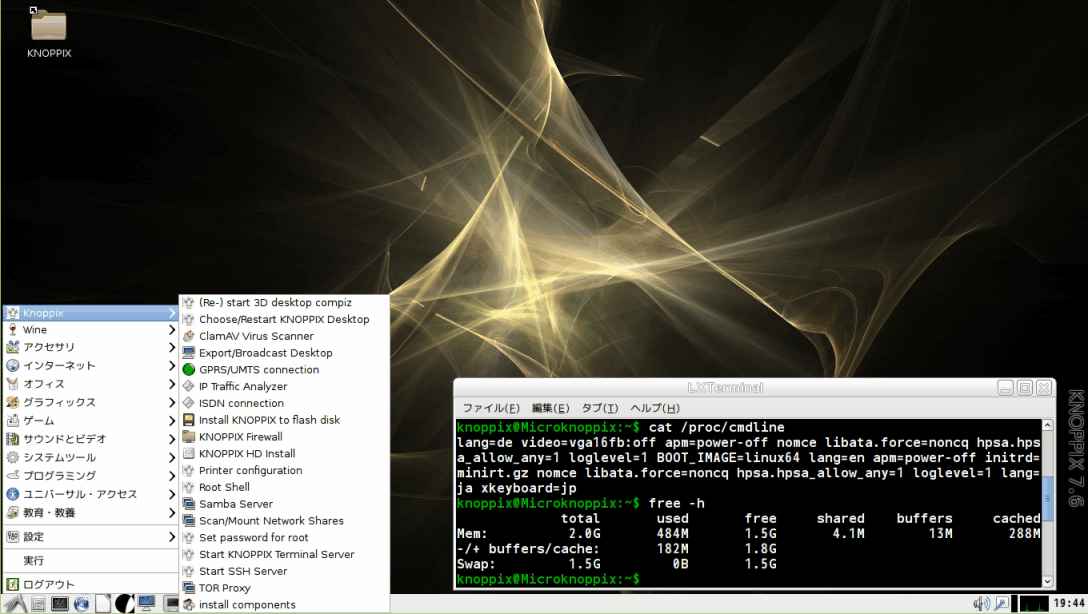The height and width of the screenshot is (614, 1088).
Task: Click the Install KNOPPIX to flash disk icon
Action: coord(188,420)
